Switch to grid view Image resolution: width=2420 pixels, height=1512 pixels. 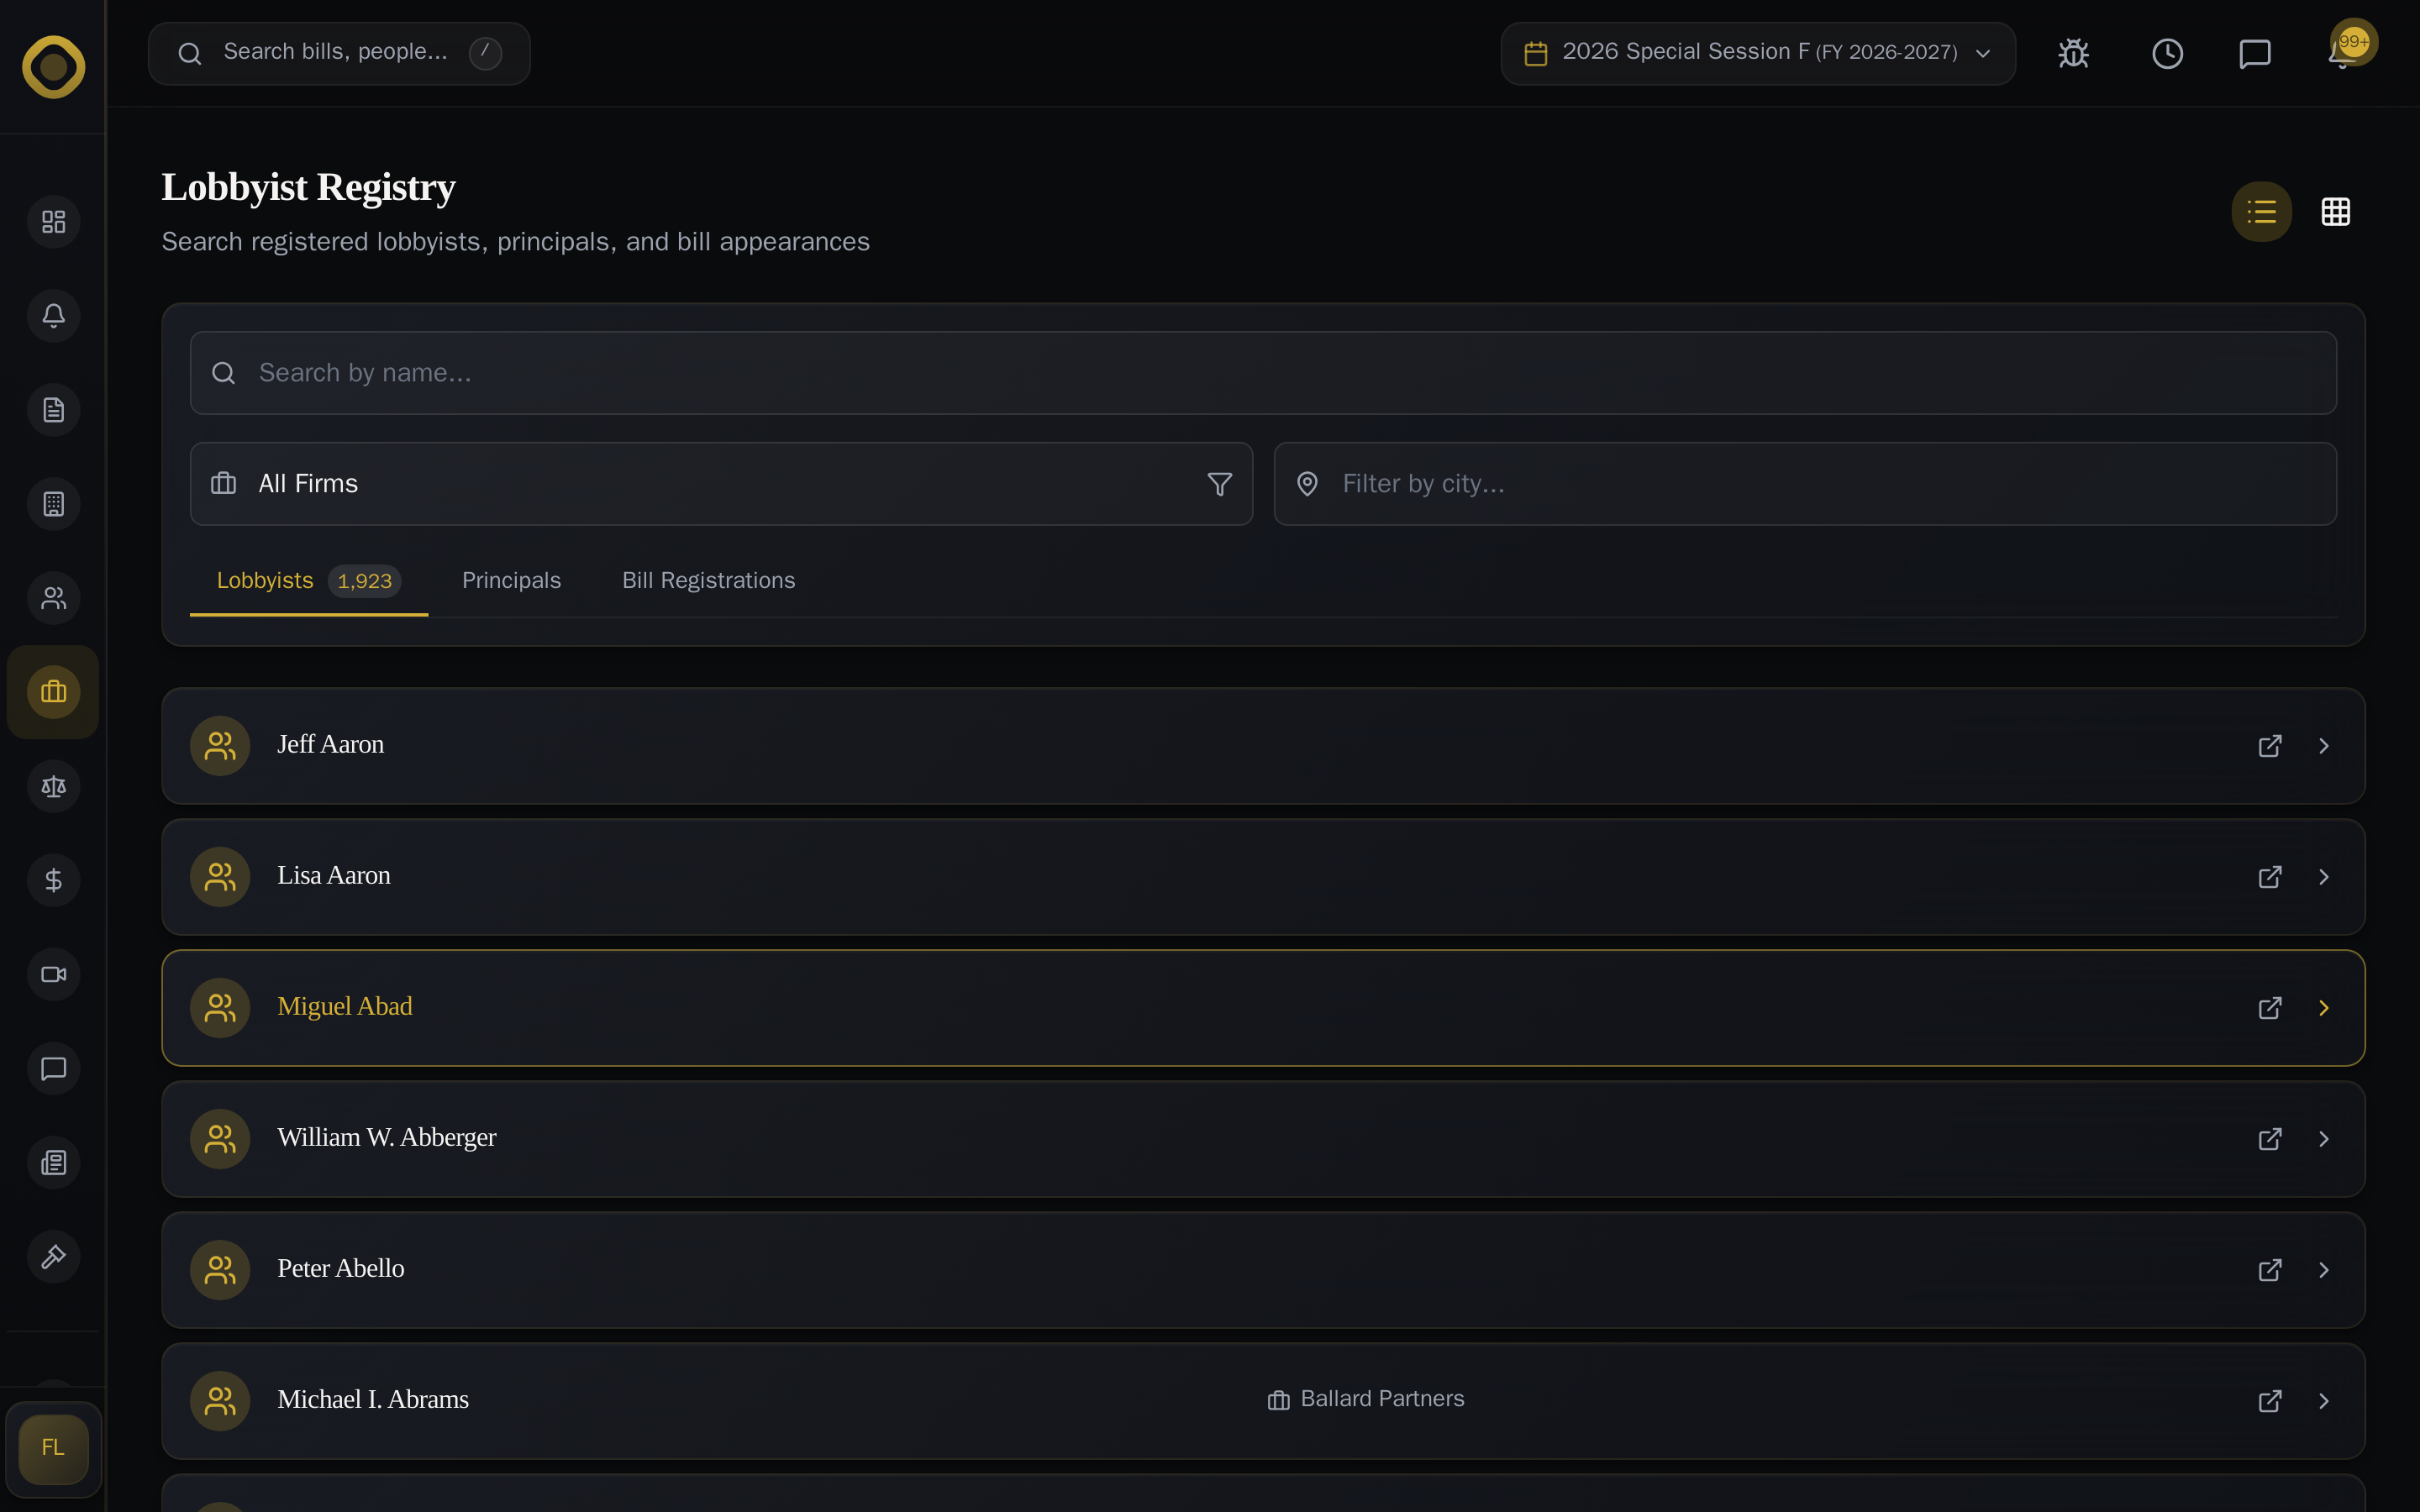point(2335,211)
